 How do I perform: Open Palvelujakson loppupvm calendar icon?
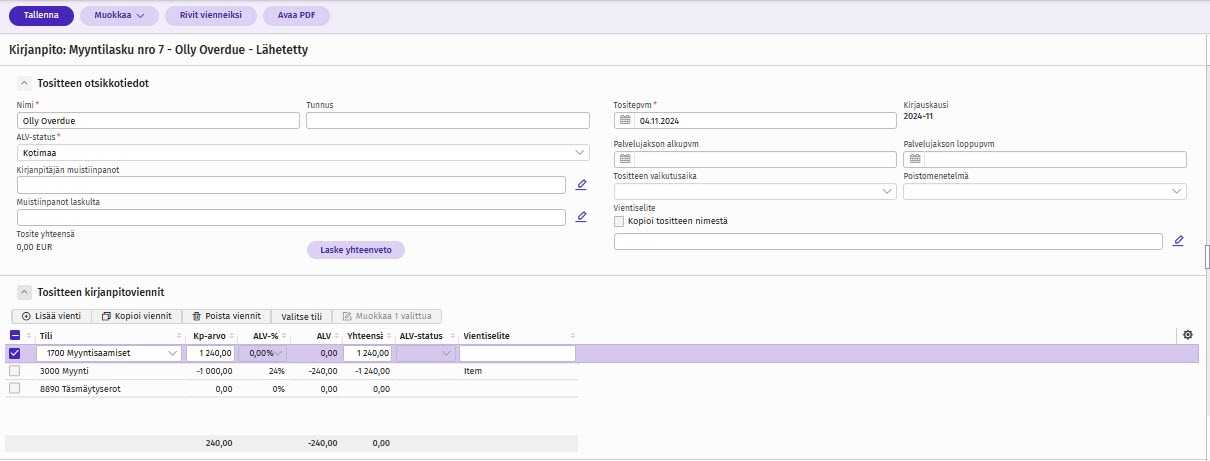pos(914,159)
